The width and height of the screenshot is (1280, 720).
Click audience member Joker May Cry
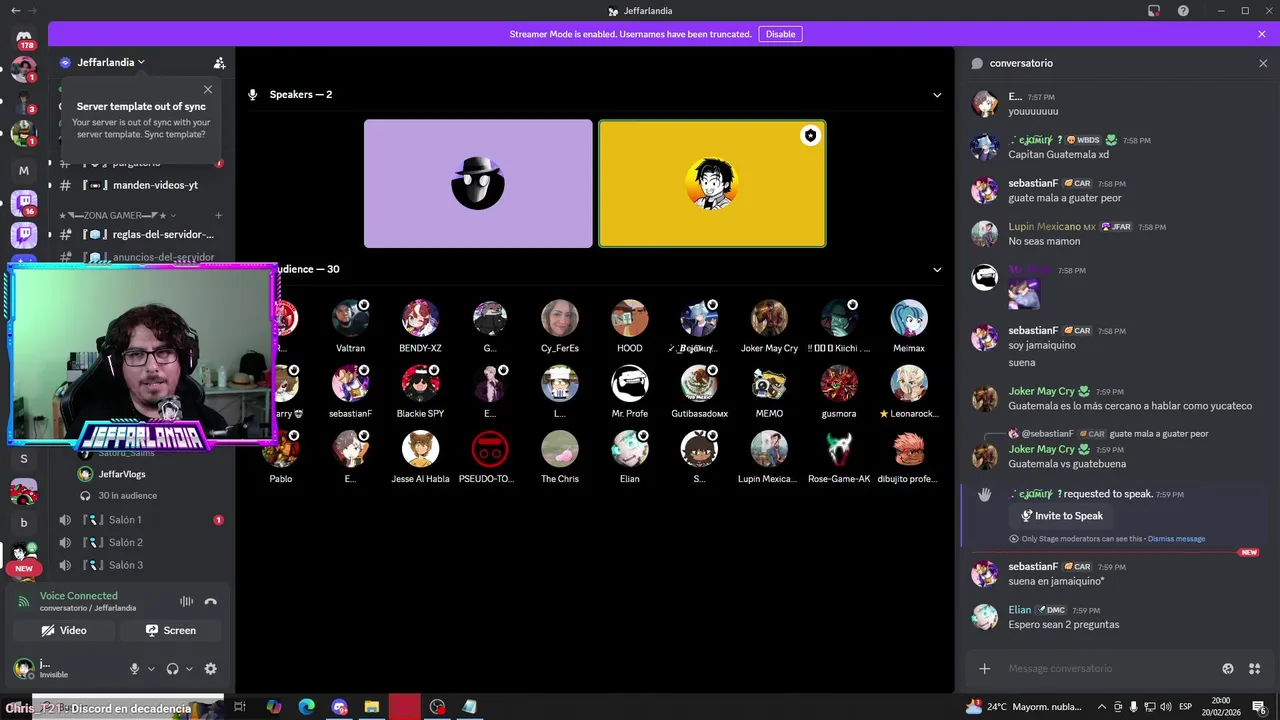[x=769, y=326]
